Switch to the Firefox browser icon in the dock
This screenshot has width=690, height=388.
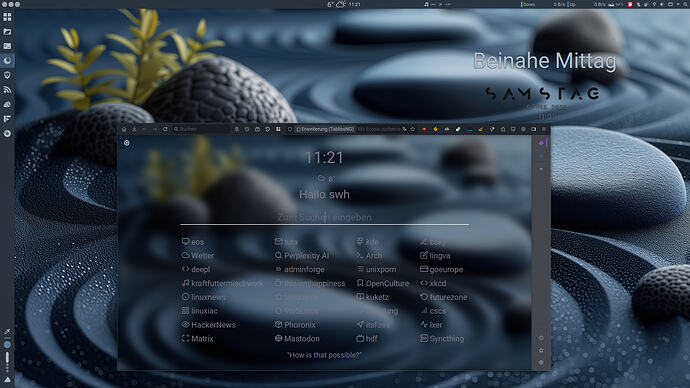click(x=7, y=61)
